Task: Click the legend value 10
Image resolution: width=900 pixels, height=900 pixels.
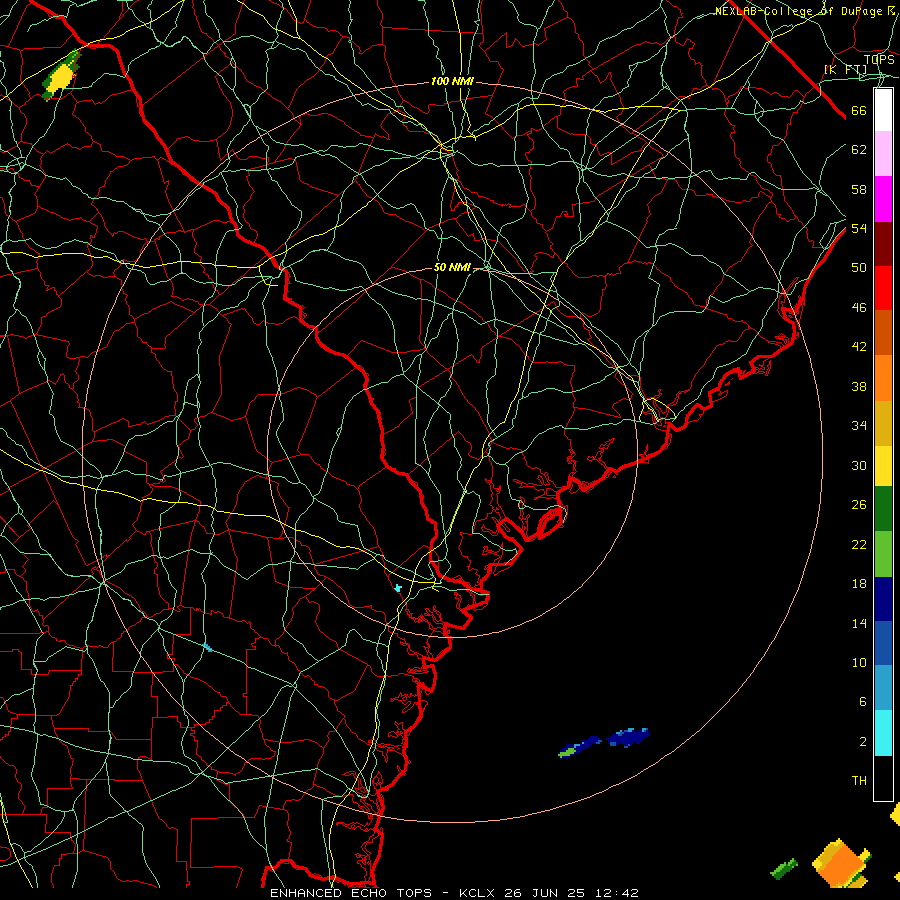Action: point(859,663)
